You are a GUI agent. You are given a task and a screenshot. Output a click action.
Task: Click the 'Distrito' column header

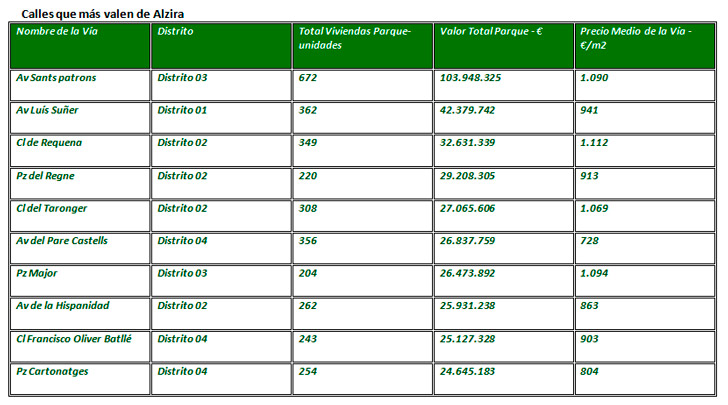coord(176,32)
